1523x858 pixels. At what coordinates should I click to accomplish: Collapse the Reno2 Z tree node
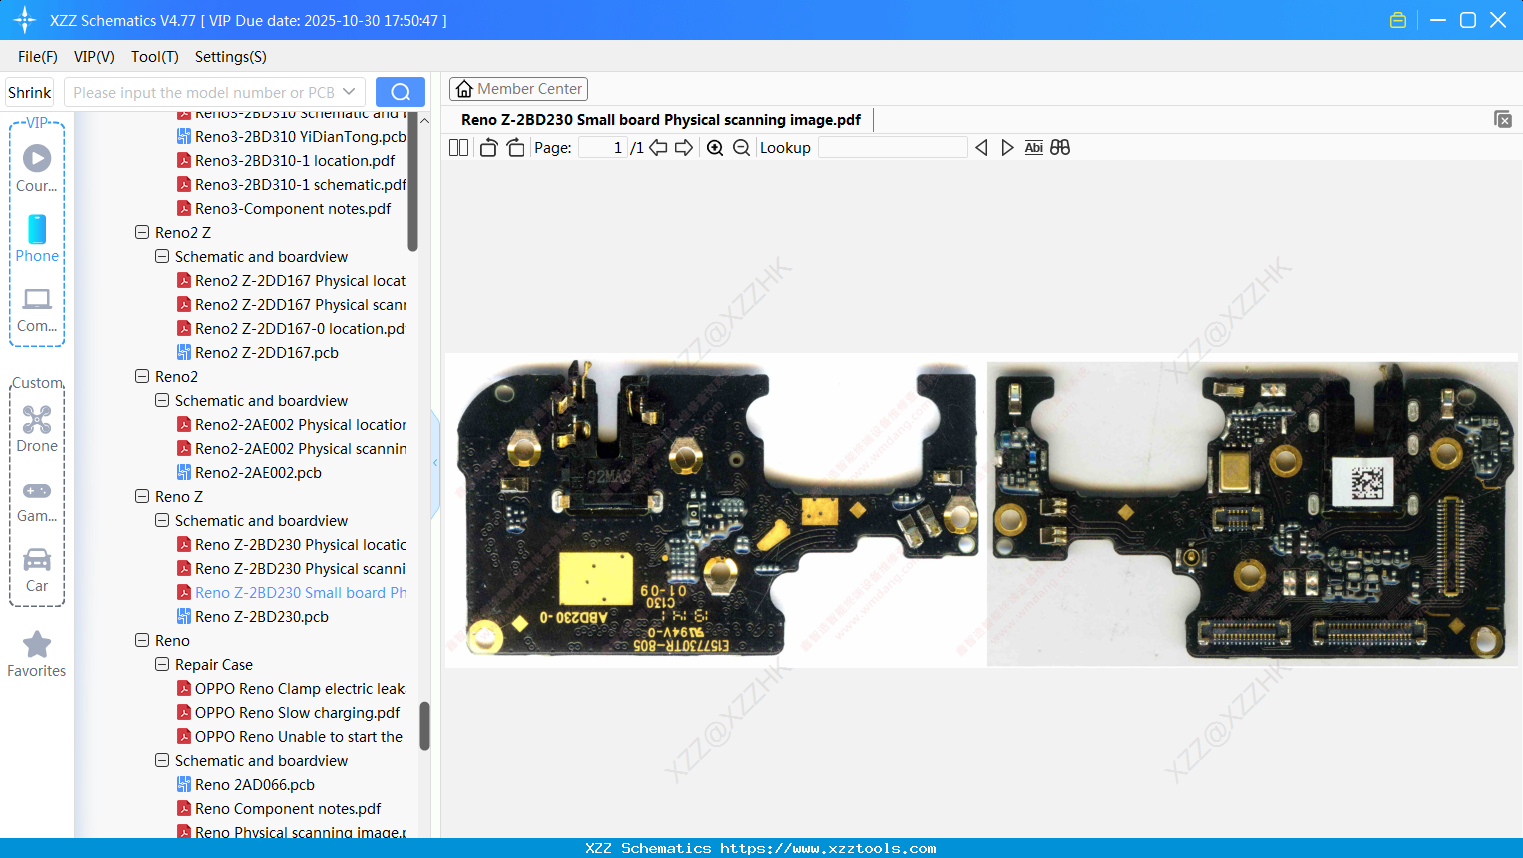click(x=142, y=232)
